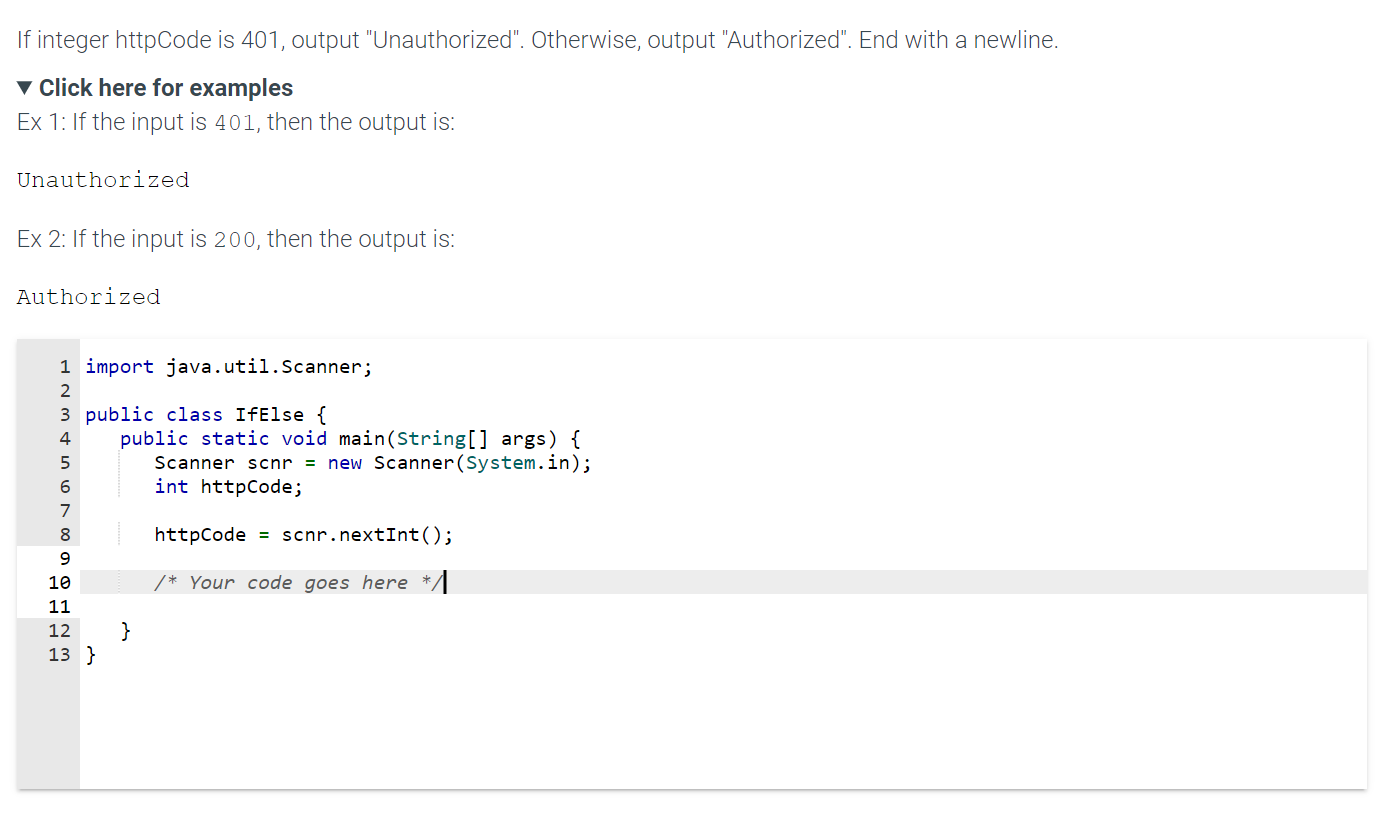Click line number 10 in the editor
This screenshot has width=1383, height=814.
click(59, 582)
